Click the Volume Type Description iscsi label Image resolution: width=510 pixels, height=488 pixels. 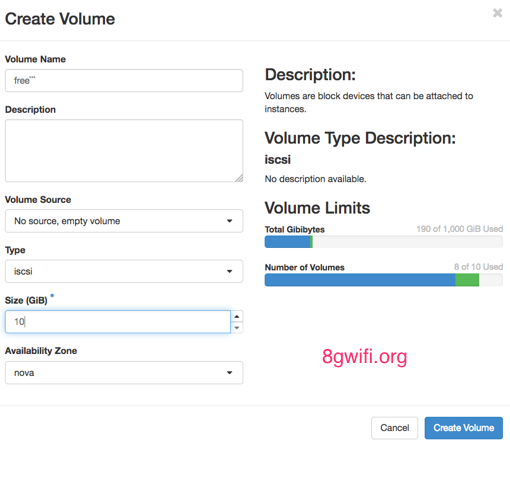click(x=278, y=159)
